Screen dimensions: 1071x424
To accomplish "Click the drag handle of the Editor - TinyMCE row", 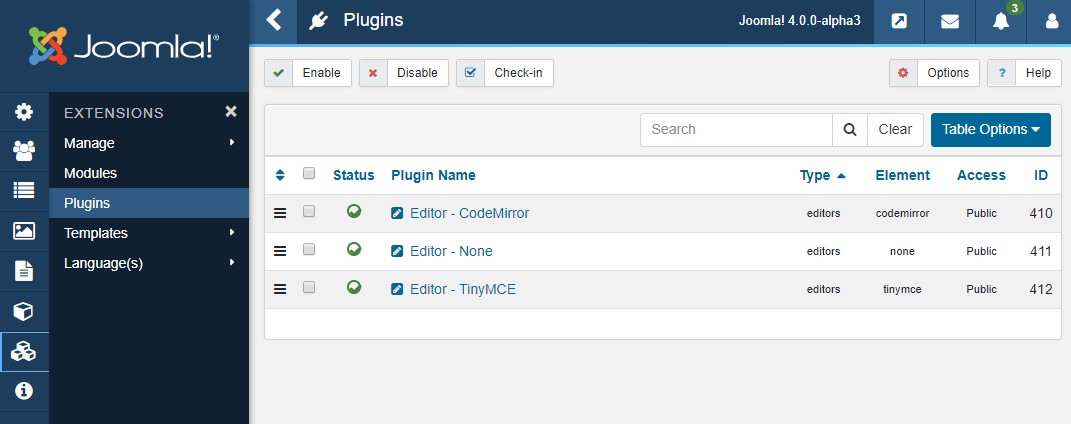I will (x=279, y=289).
